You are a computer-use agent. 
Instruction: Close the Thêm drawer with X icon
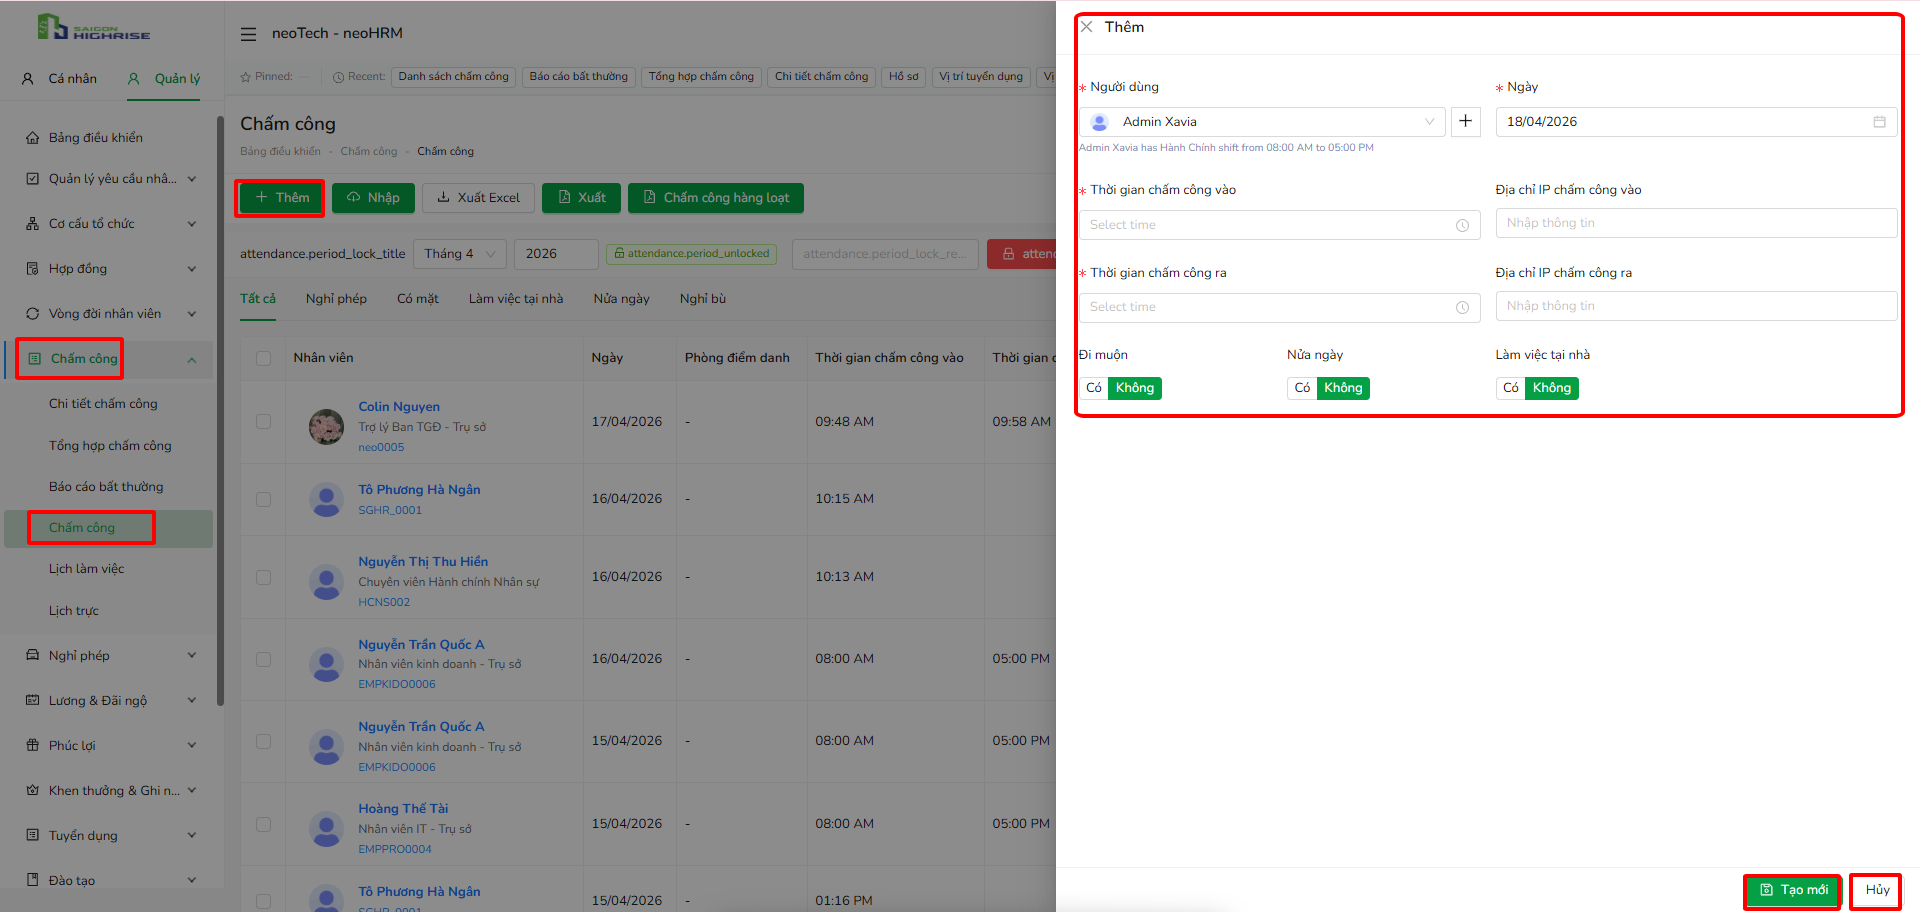[1087, 27]
